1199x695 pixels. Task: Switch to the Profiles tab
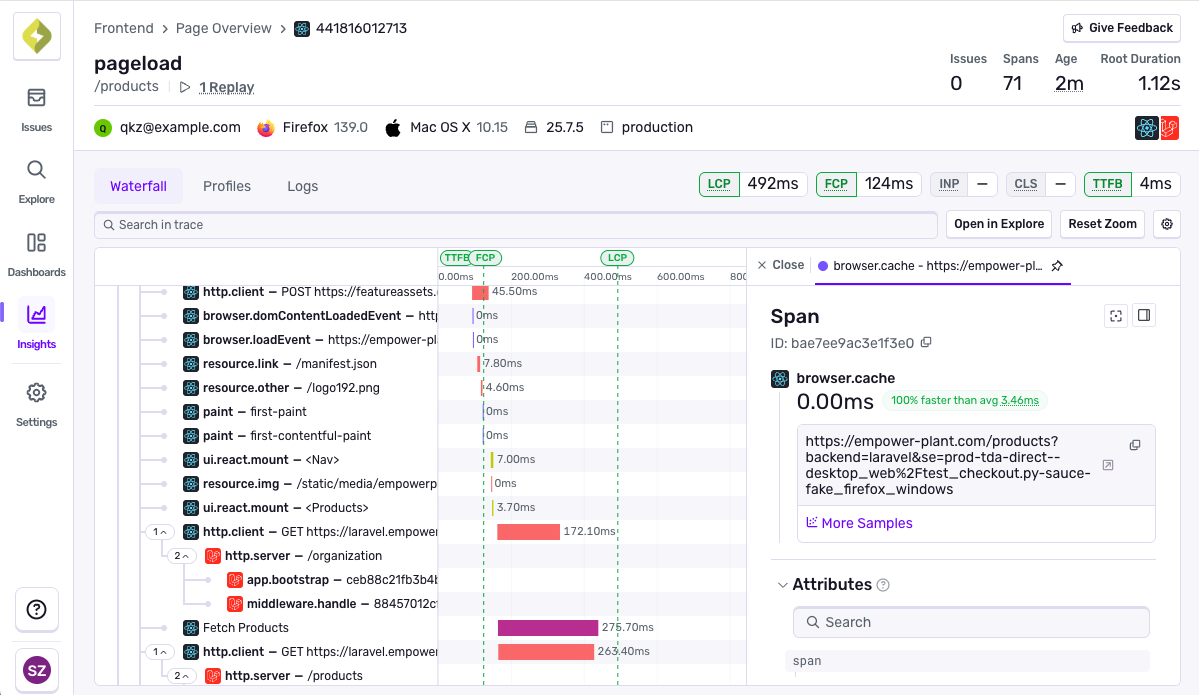pyautogui.click(x=227, y=185)
